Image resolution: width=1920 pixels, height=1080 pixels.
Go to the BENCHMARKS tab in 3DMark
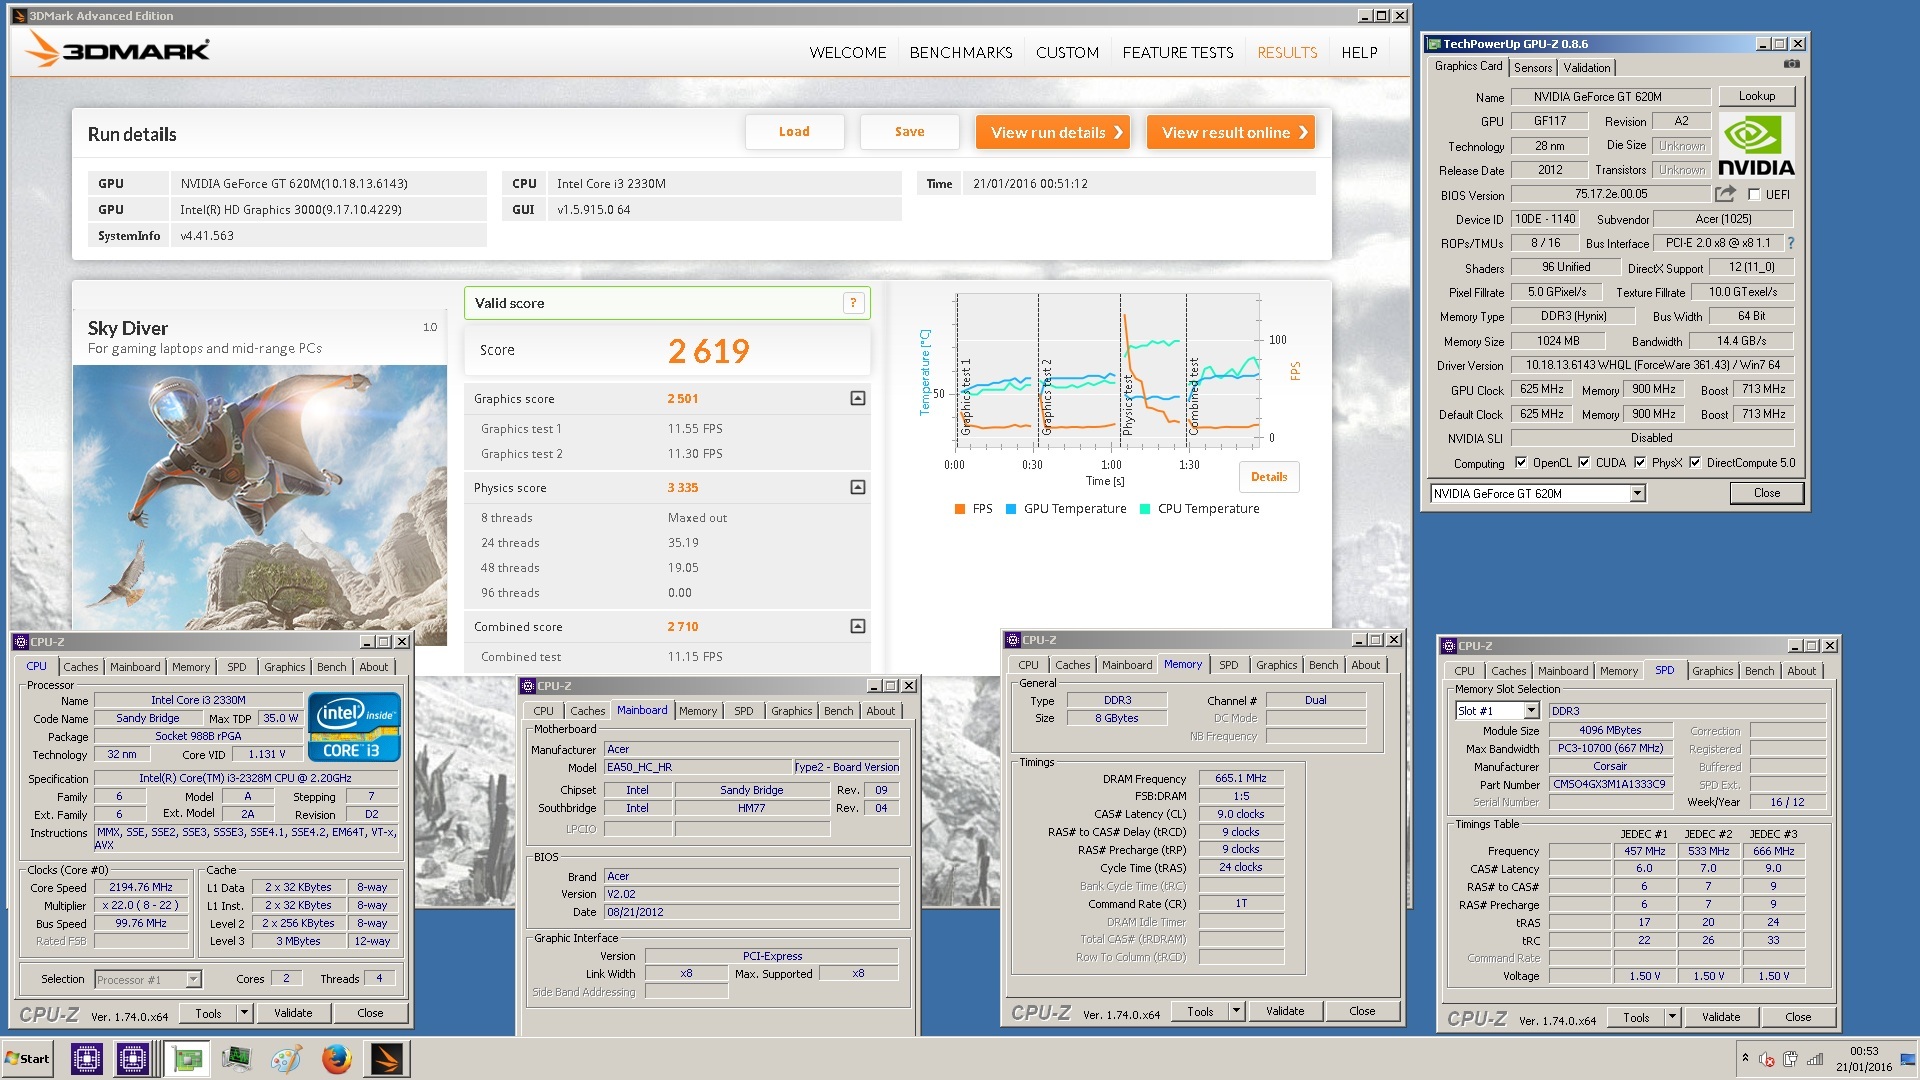click(x=960, y=52)
